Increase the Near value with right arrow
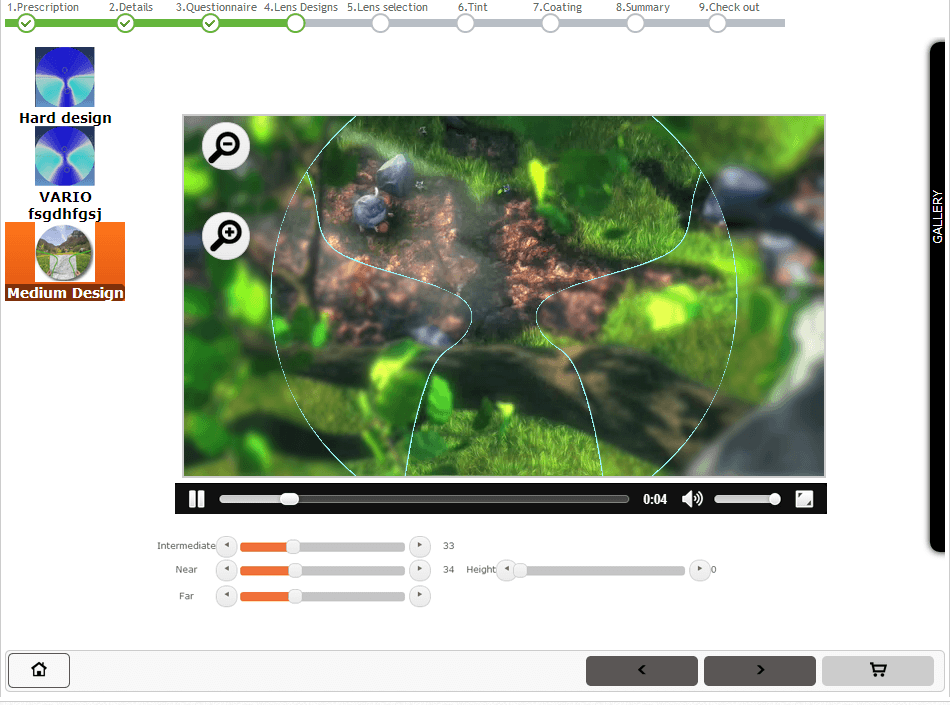Viewport: 950px width, 705px height. (x=420, y=570)
